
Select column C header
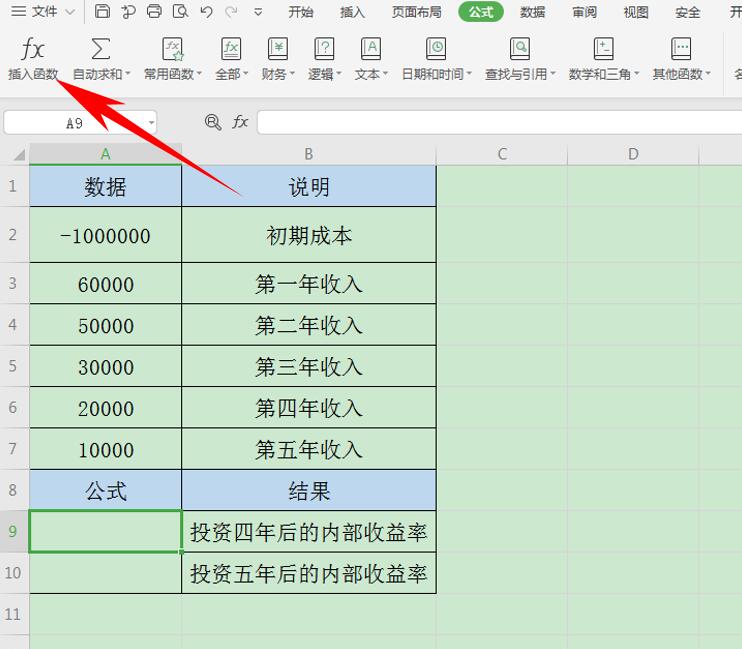coord(502,154)
